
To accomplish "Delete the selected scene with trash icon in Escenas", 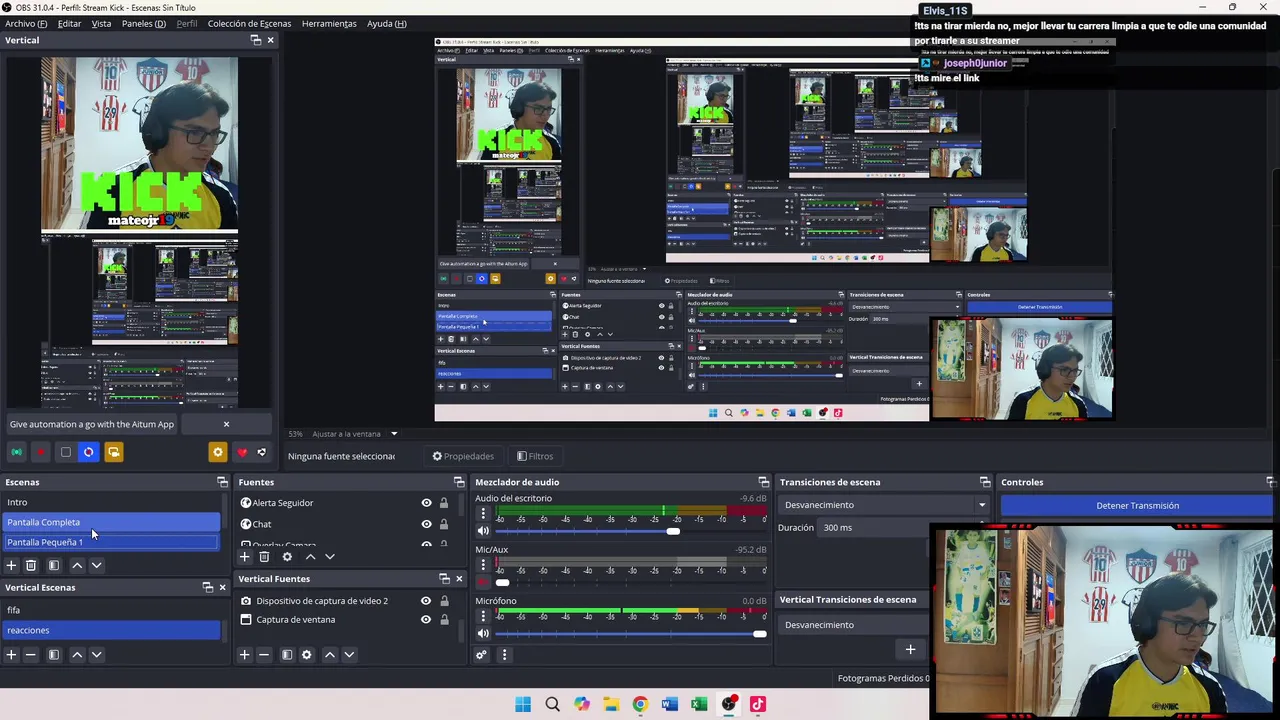I will [x=31, y=565].
